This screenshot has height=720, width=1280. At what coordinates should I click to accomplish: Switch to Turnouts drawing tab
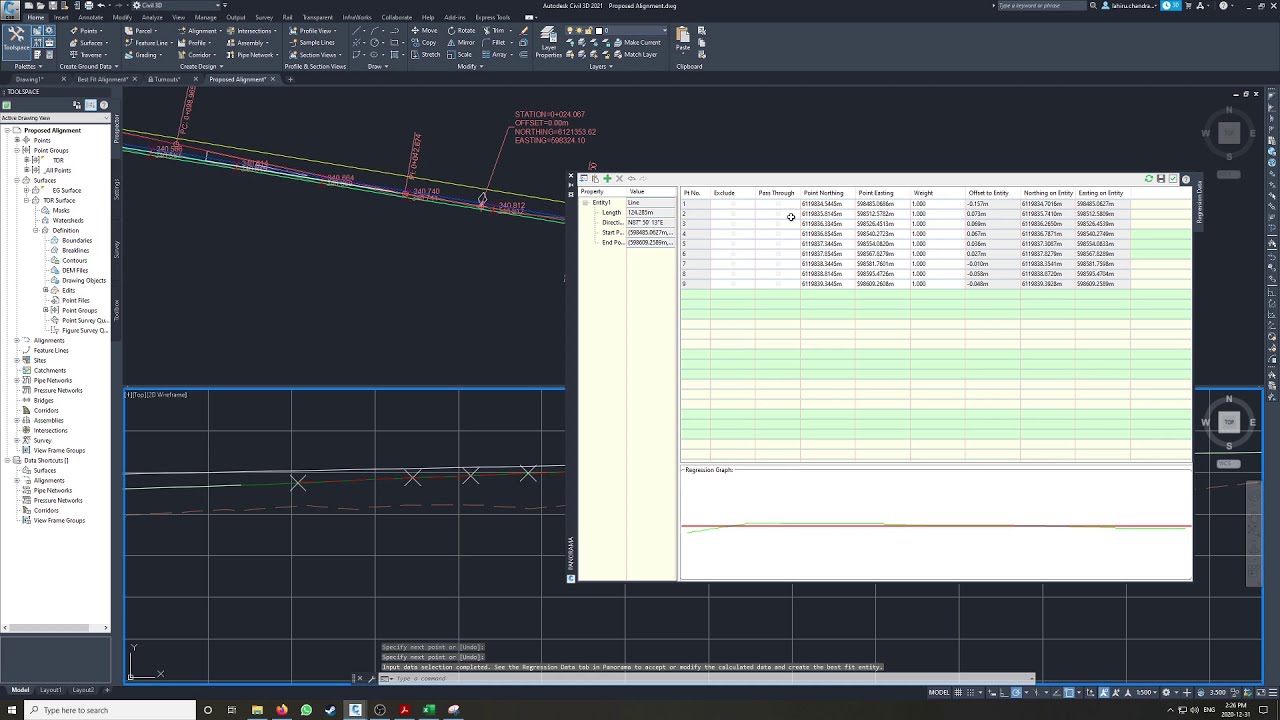[167, 79]
